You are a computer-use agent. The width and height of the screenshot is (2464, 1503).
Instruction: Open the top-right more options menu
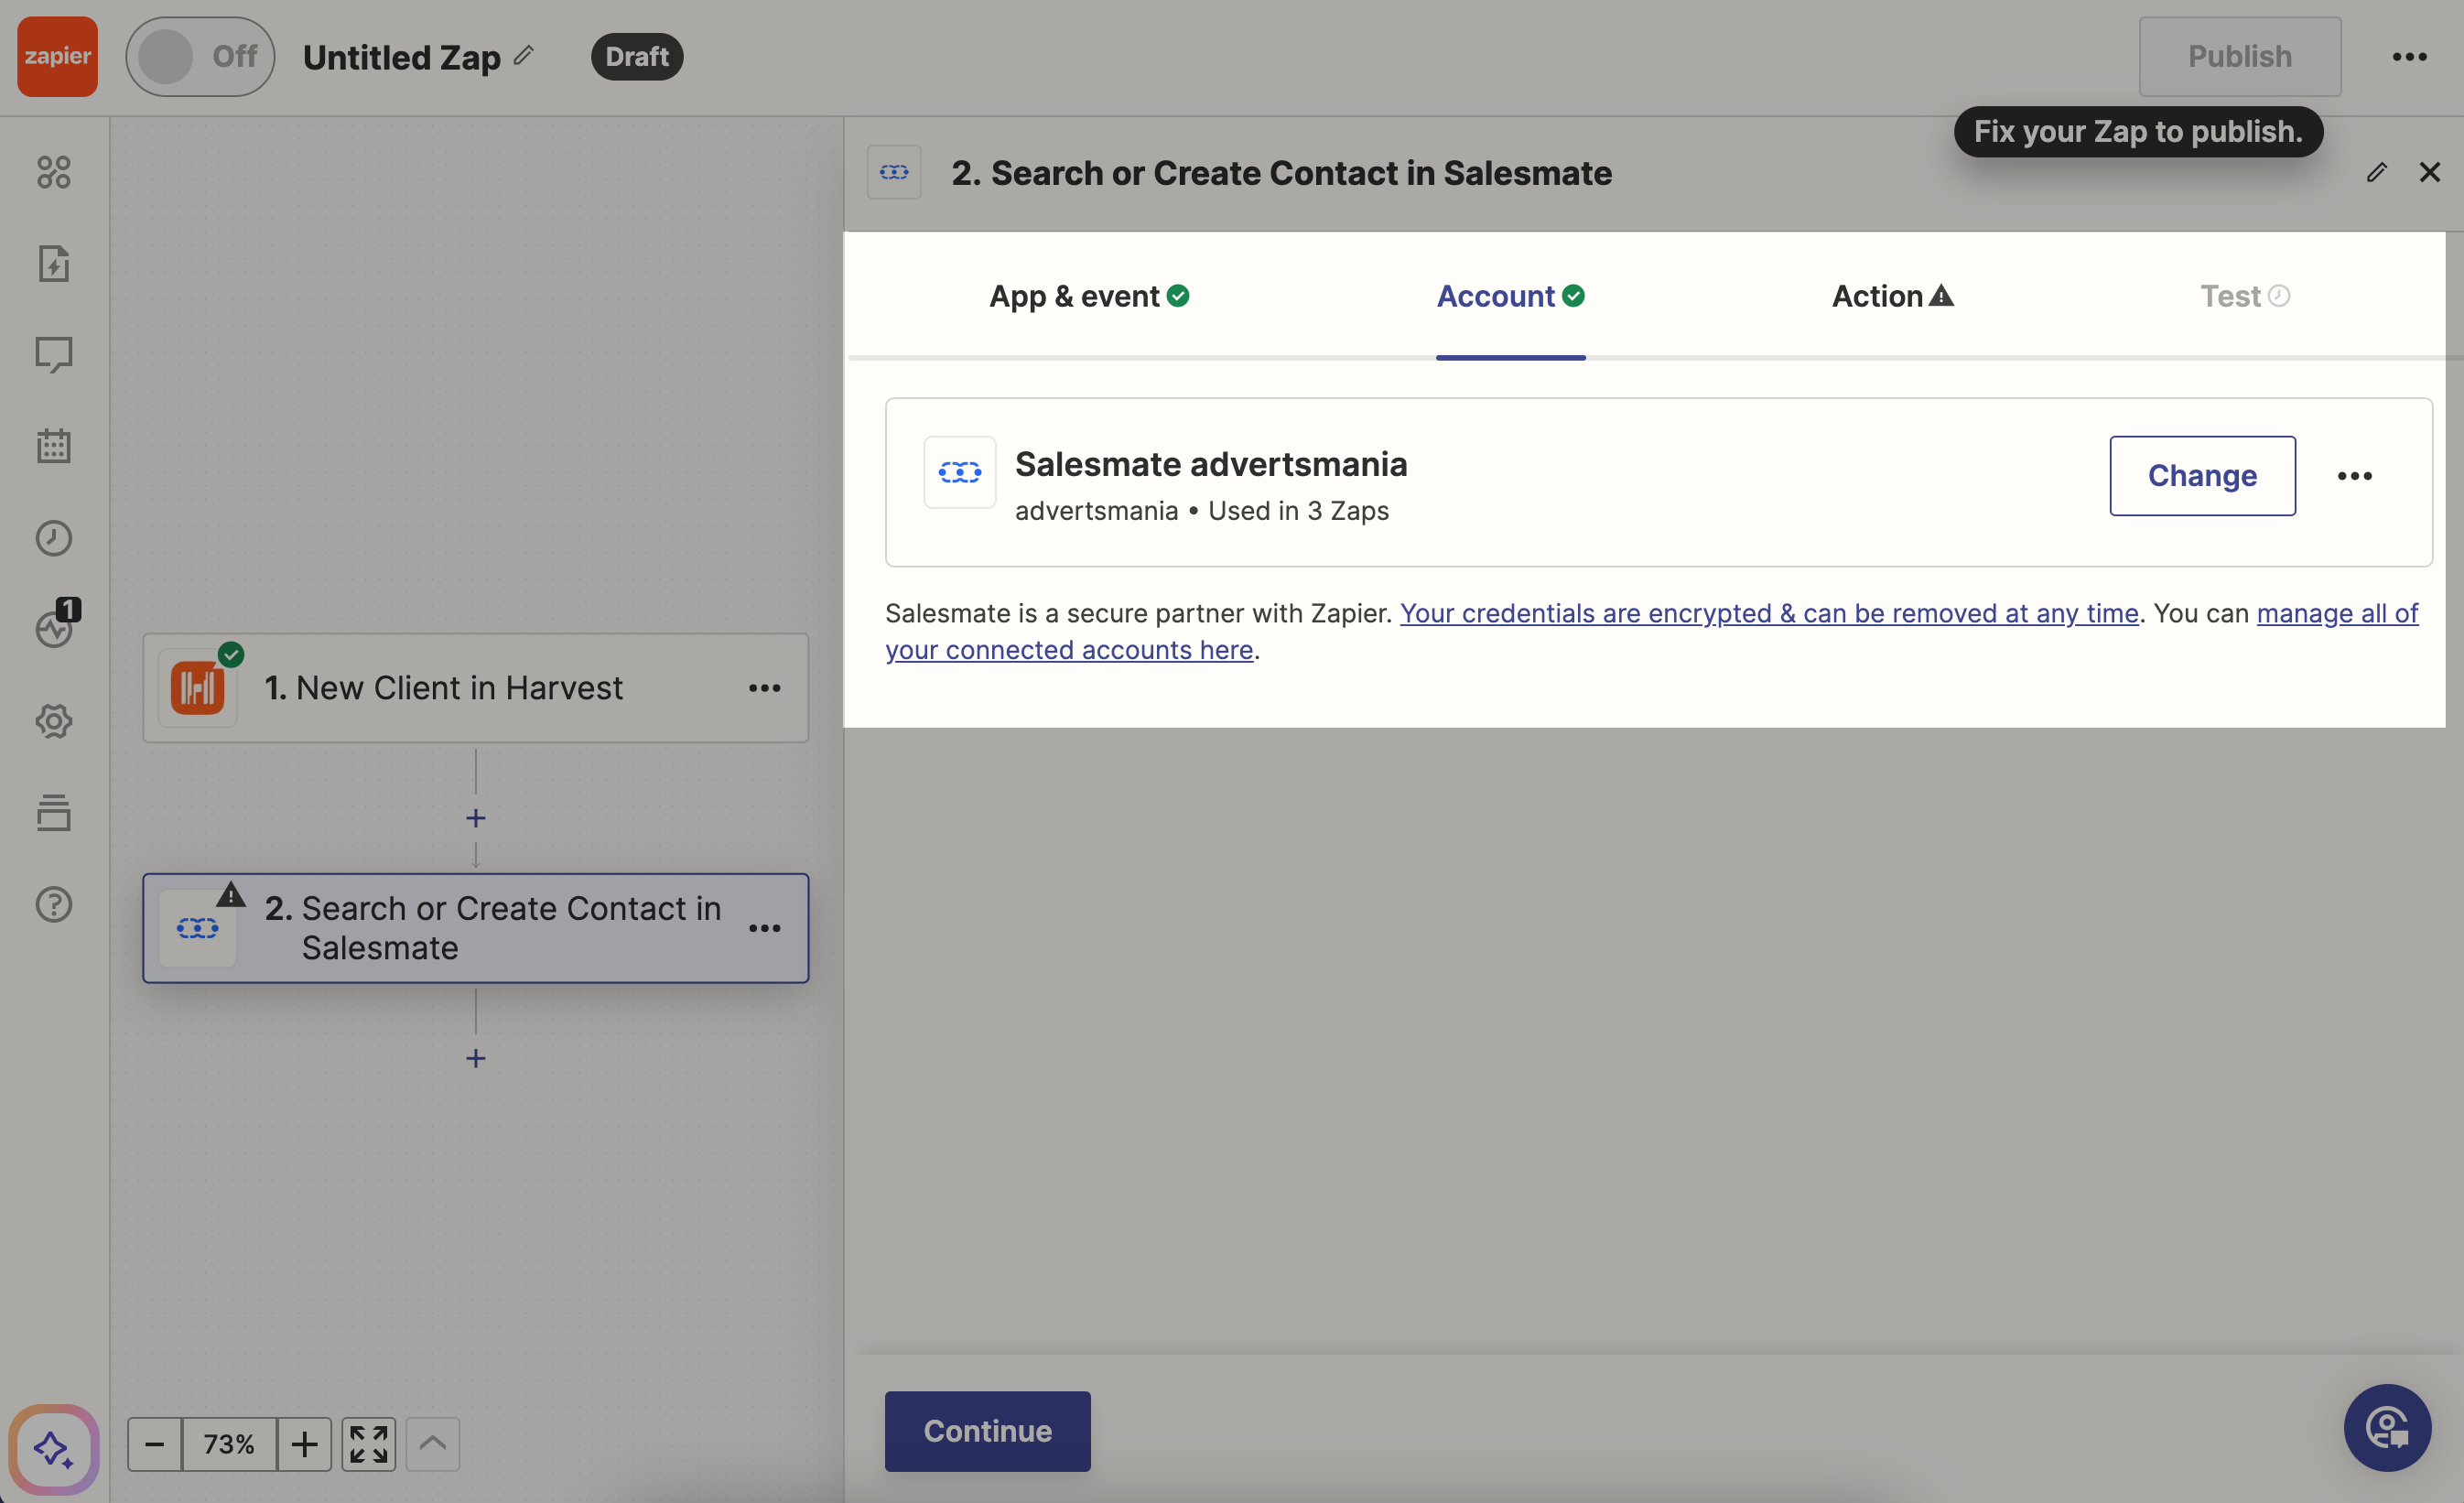(2410, 56)
